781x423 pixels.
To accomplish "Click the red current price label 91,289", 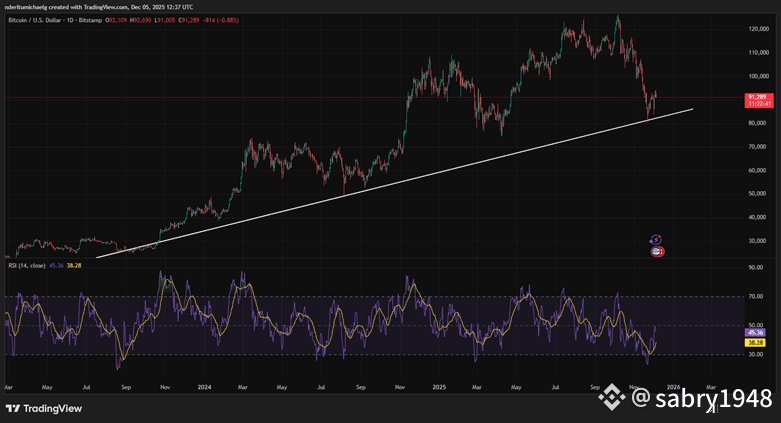I will (x=756, y=96).
